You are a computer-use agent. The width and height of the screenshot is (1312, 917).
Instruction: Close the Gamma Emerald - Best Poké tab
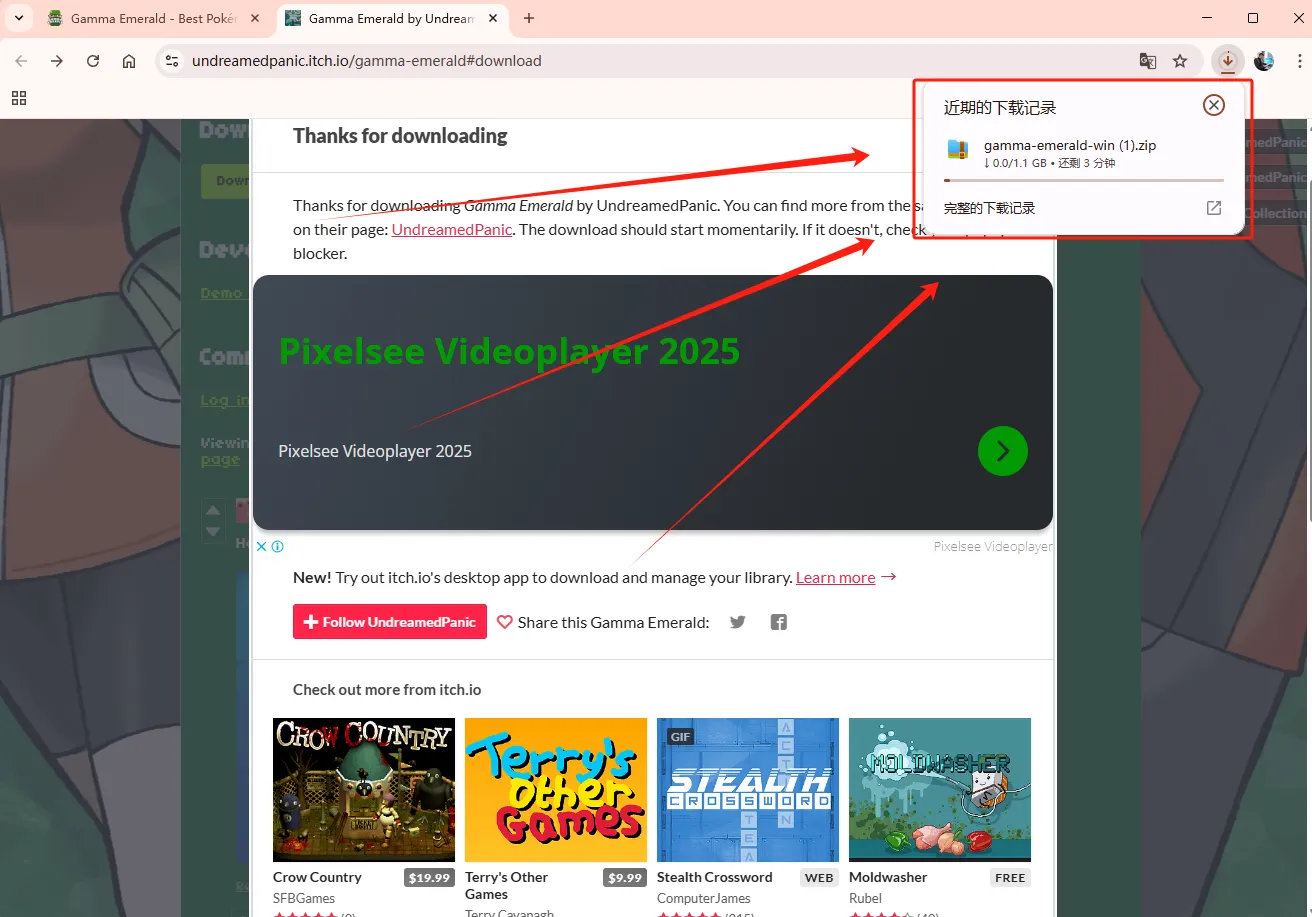click(256, 18)
